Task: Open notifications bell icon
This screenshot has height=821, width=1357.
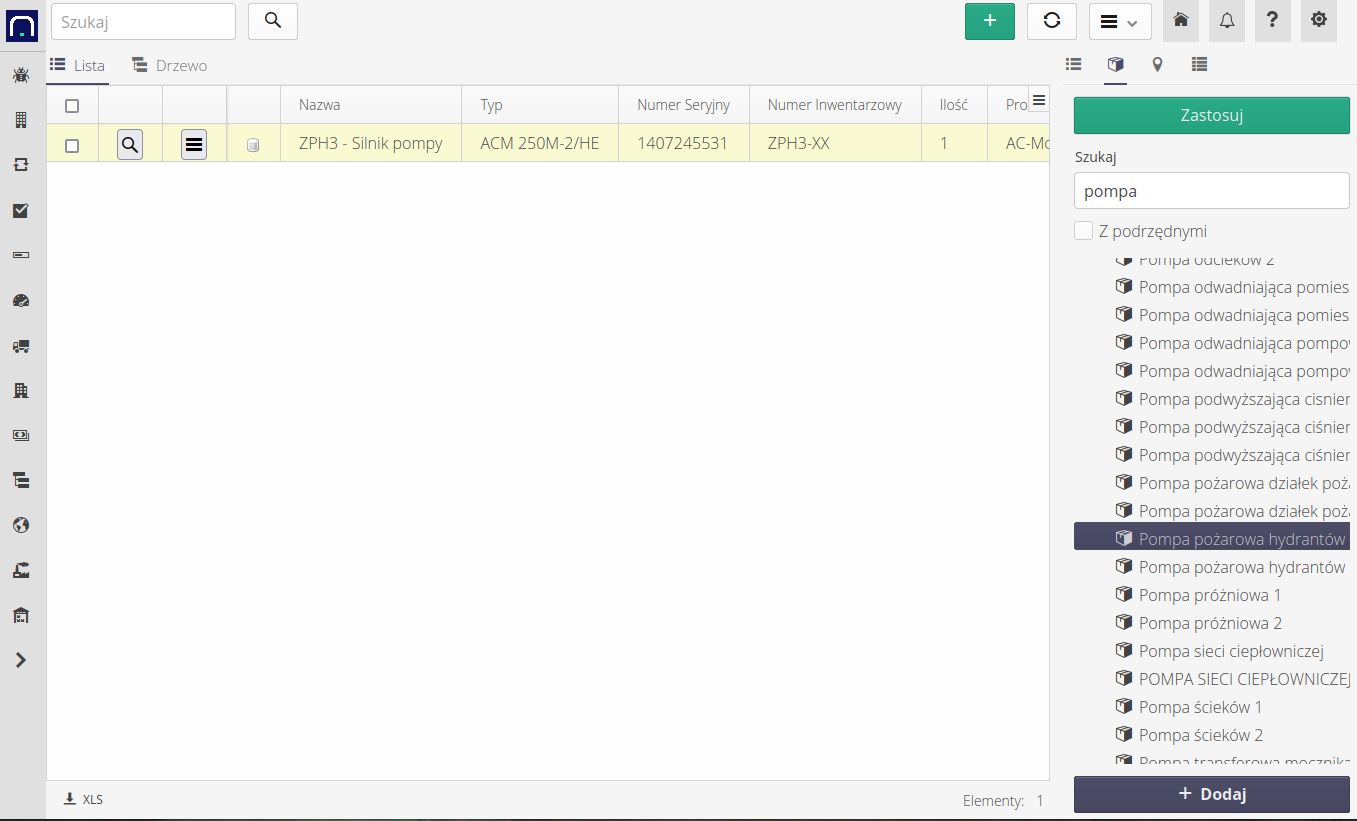Action: click(1227, 20)
